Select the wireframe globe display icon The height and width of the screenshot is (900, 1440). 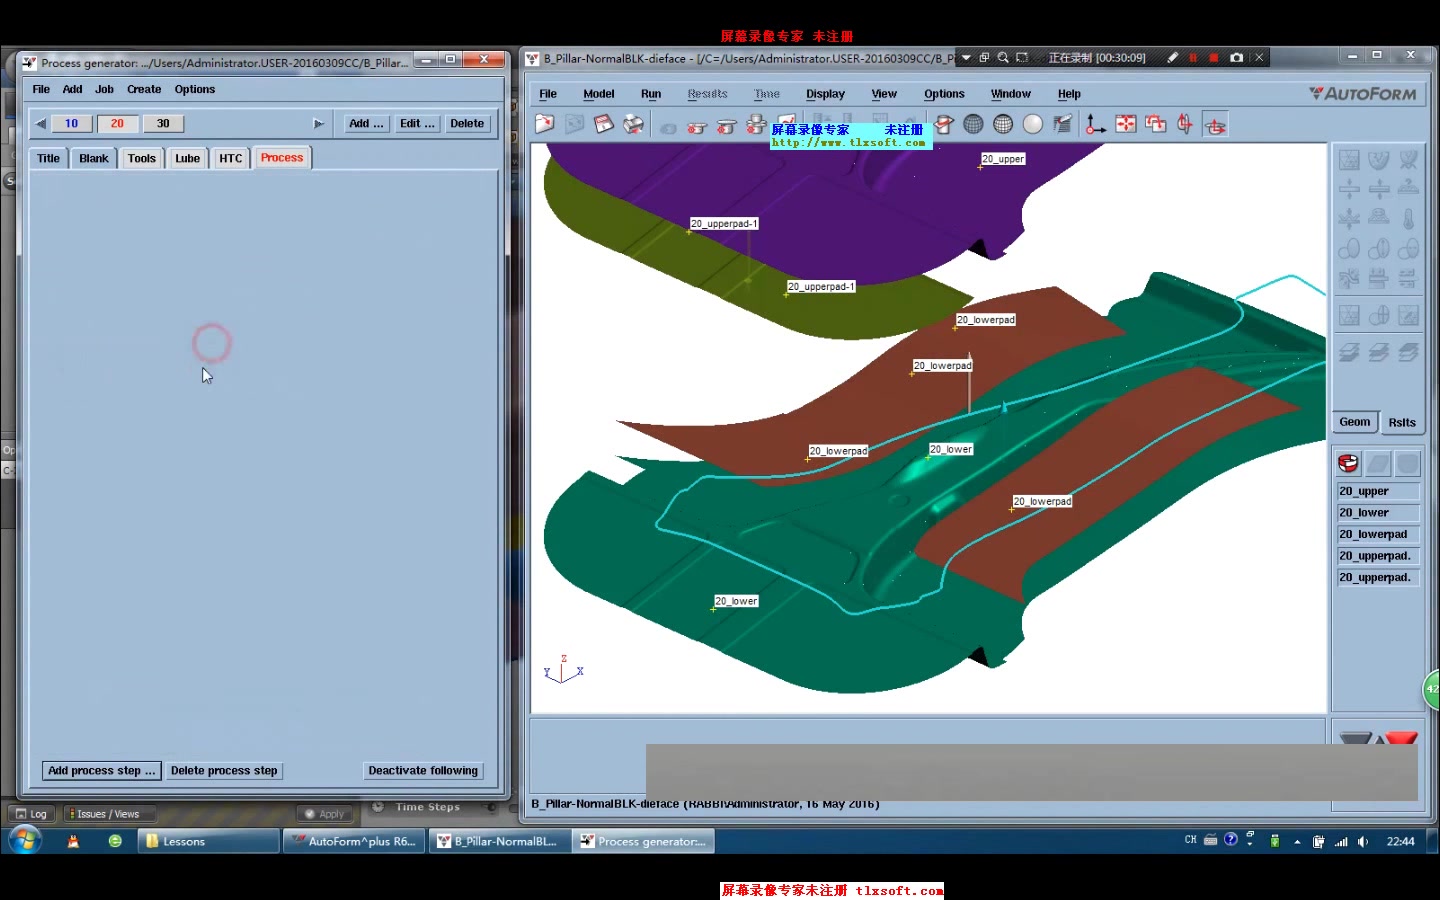click(974, 124)
